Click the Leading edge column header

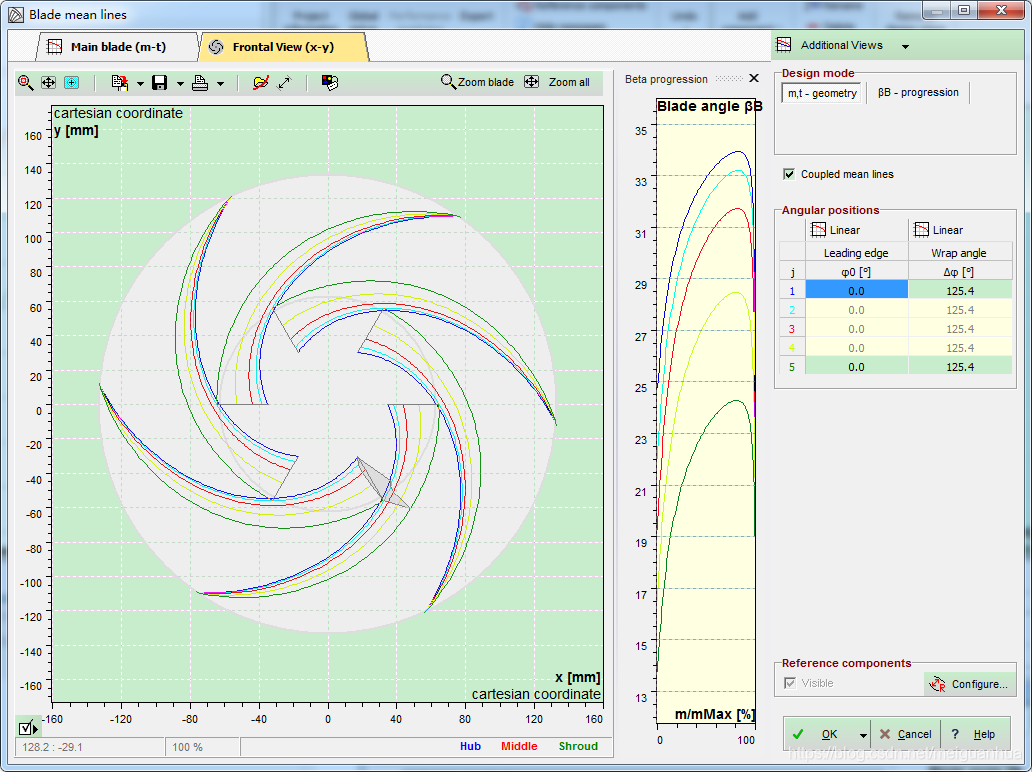[x=856, y=253]
